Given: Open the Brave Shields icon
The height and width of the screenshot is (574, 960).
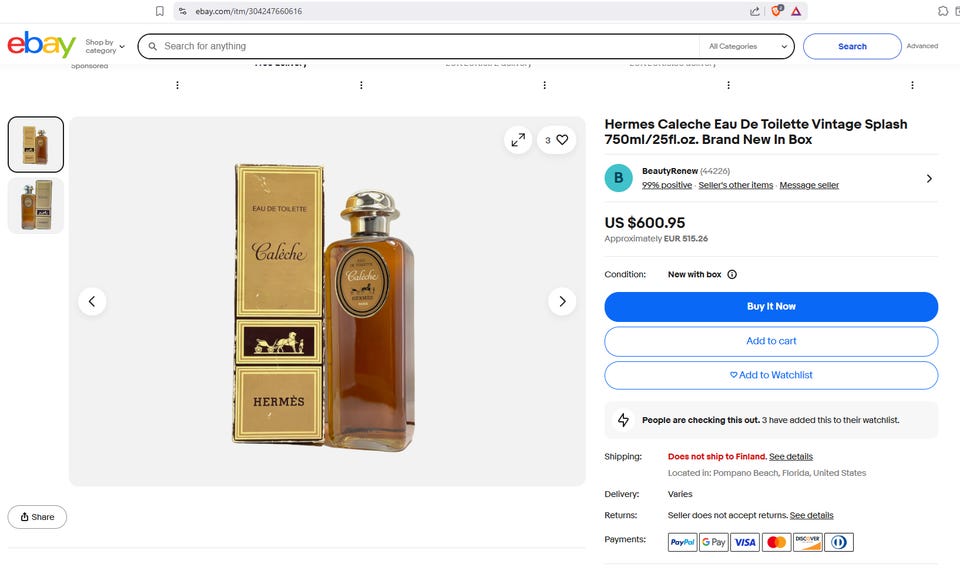Looking at the screenshot, I should [776, 11].
